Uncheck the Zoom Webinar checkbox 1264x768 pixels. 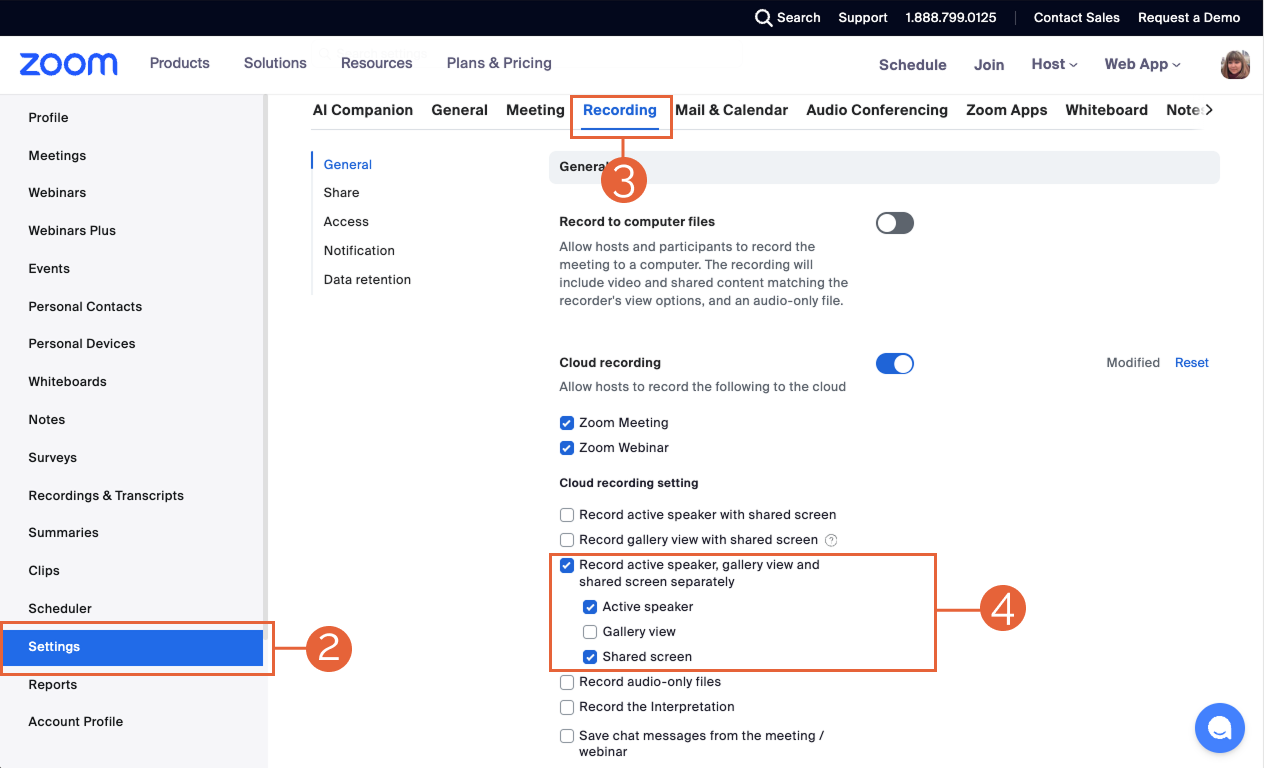coord(567,447)
